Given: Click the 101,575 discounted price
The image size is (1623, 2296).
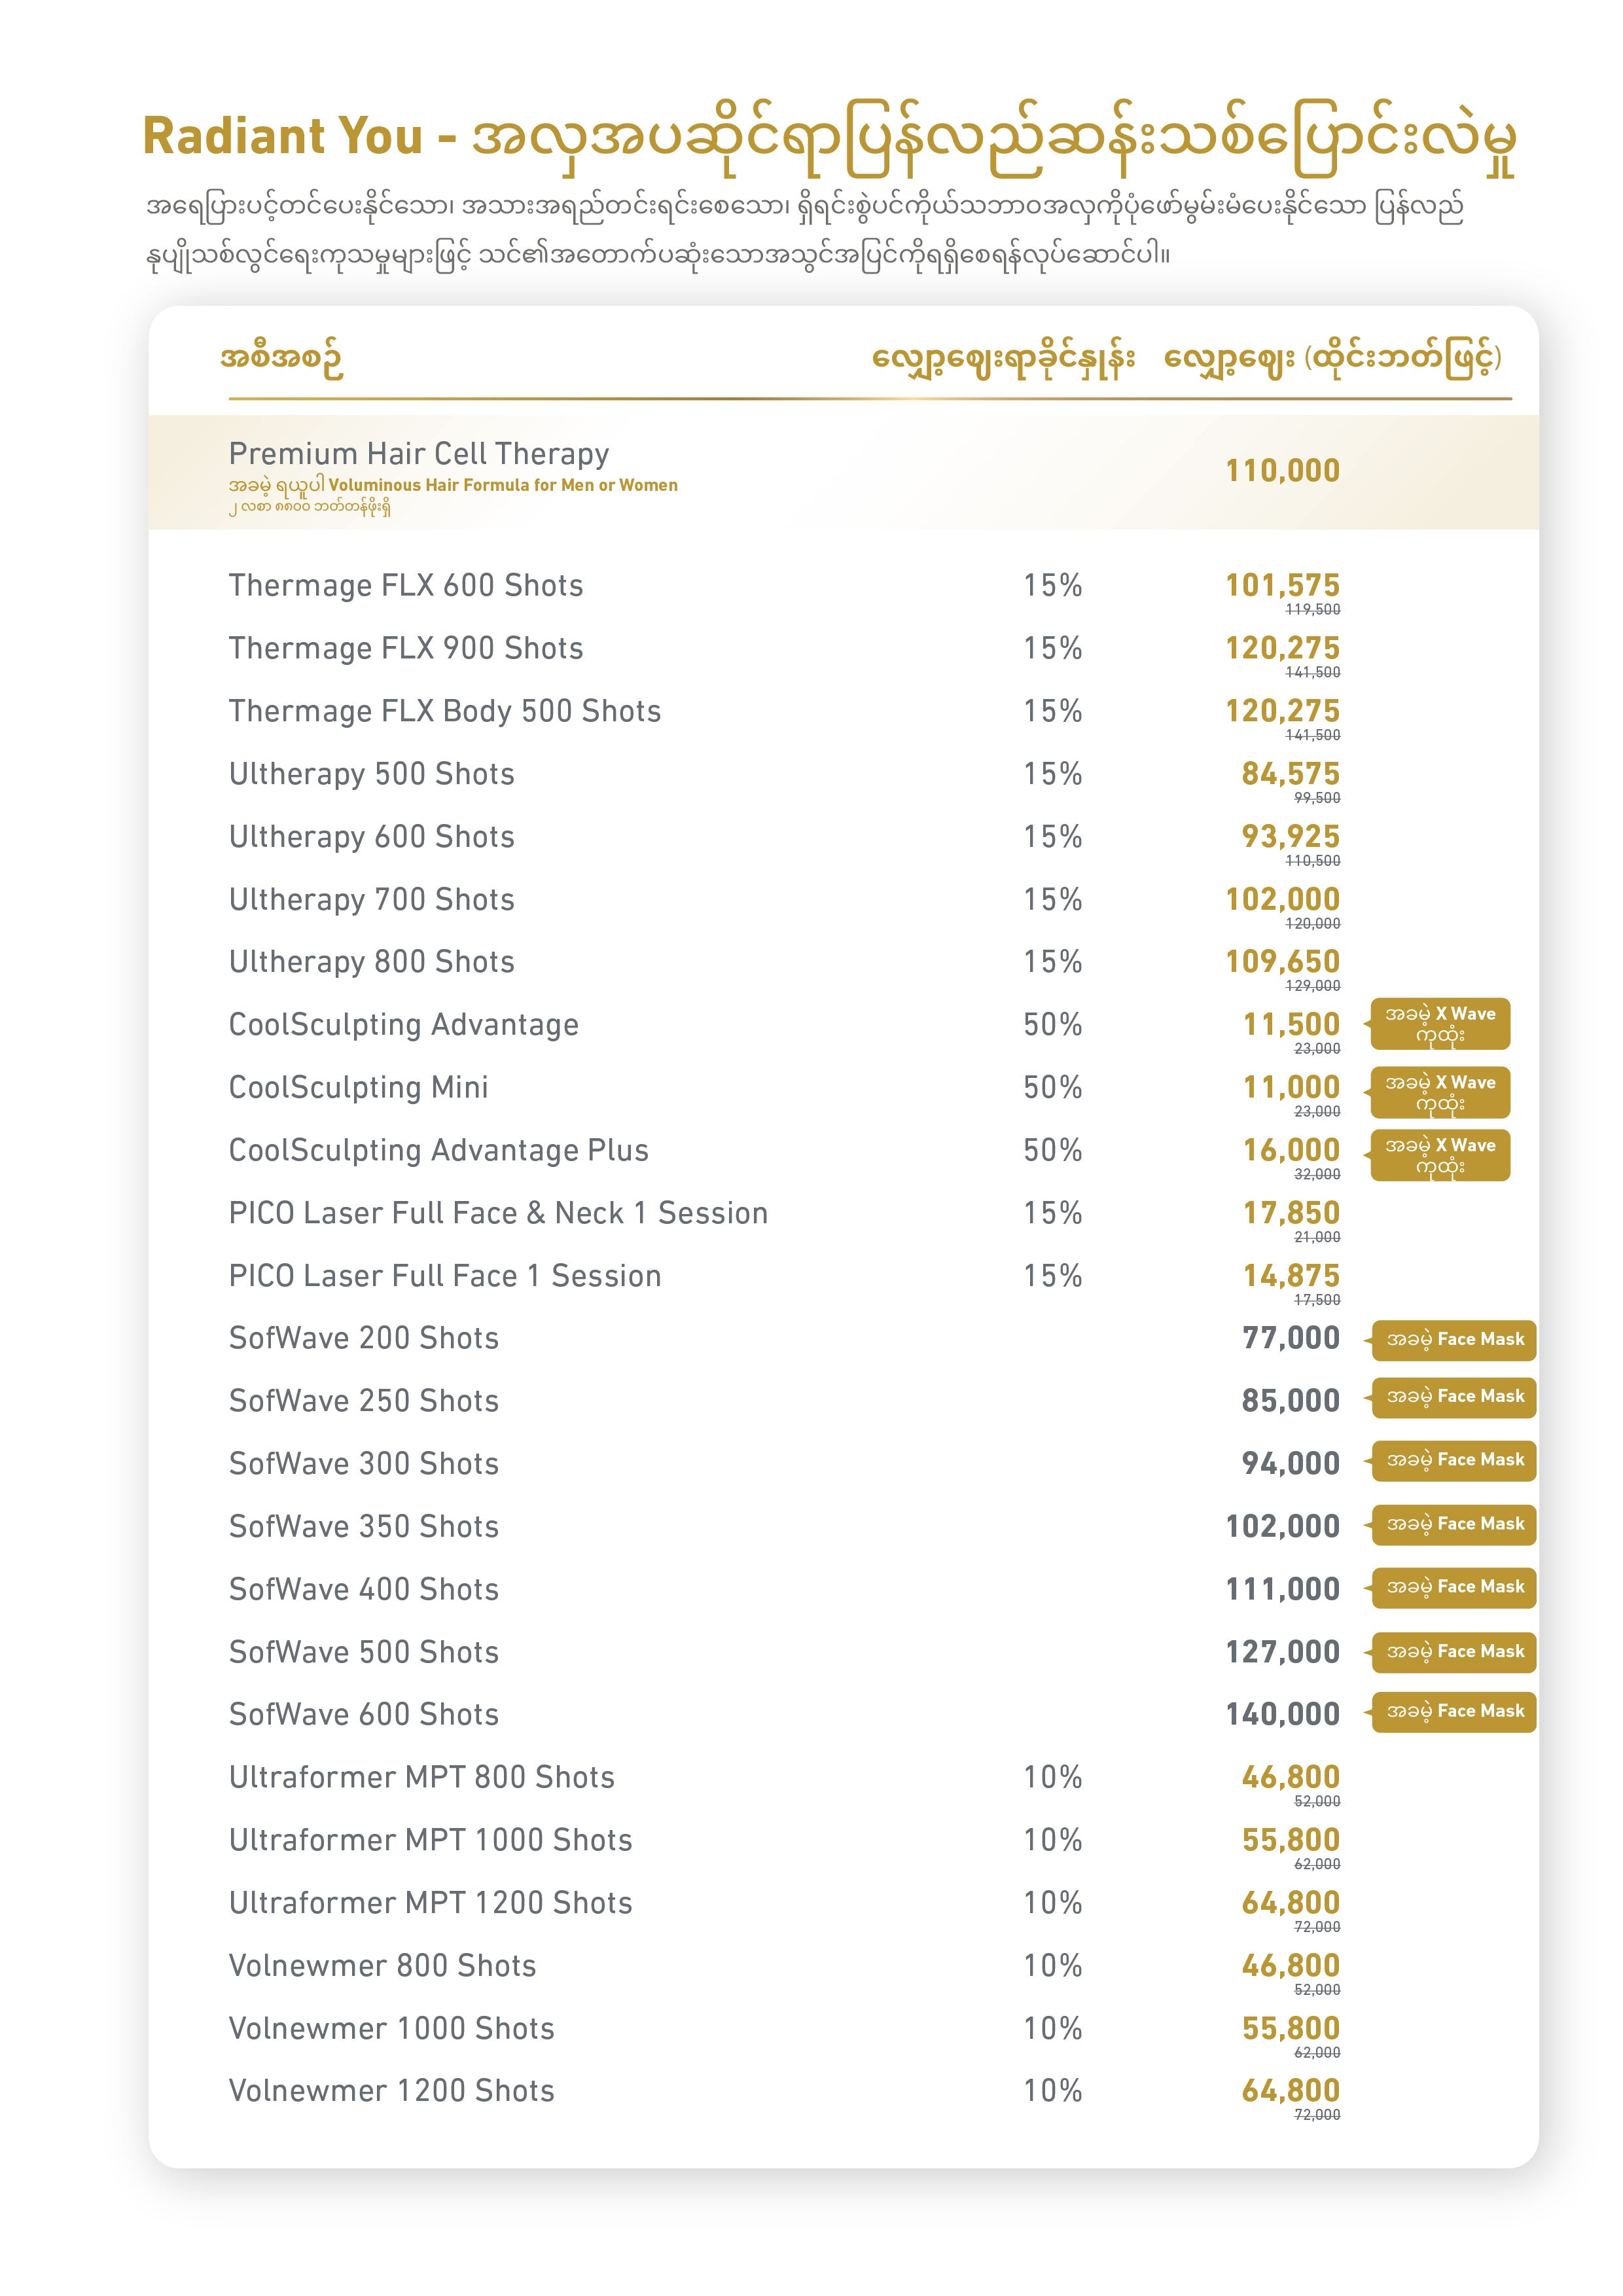Looking at the screenshot, I should pos(1282,585).
